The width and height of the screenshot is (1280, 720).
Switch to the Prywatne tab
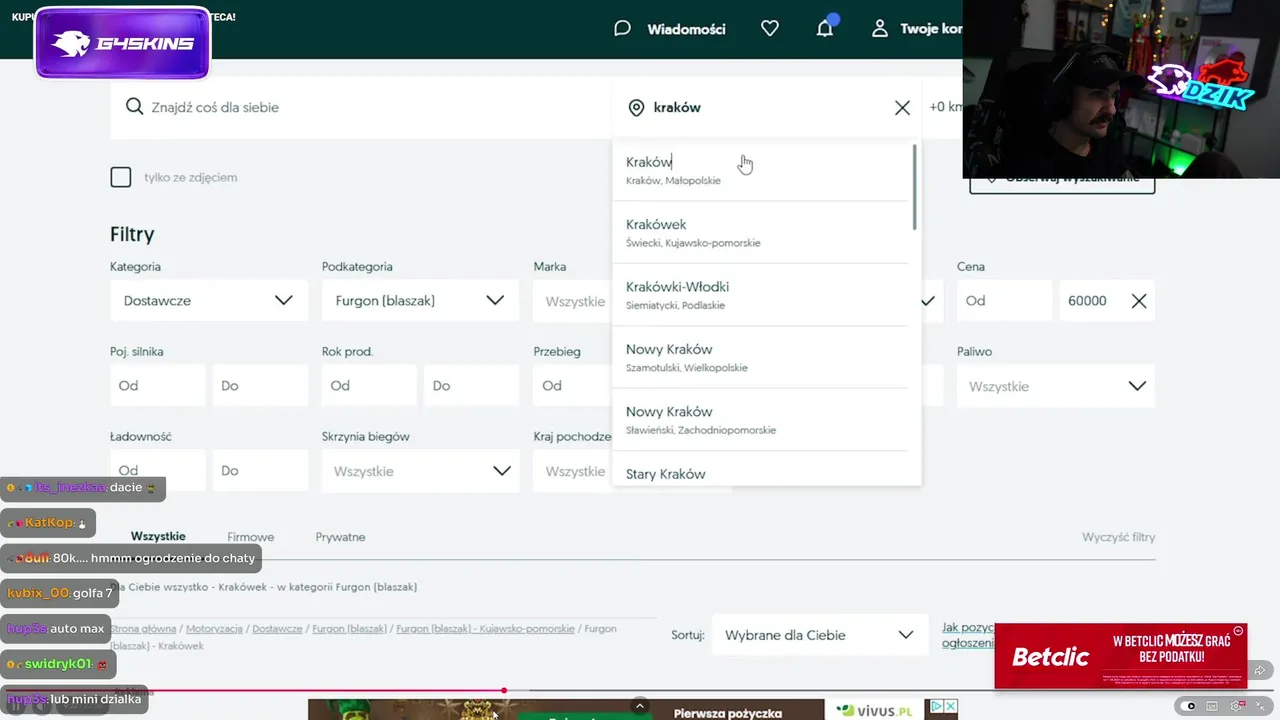click(x=340, y=537)
